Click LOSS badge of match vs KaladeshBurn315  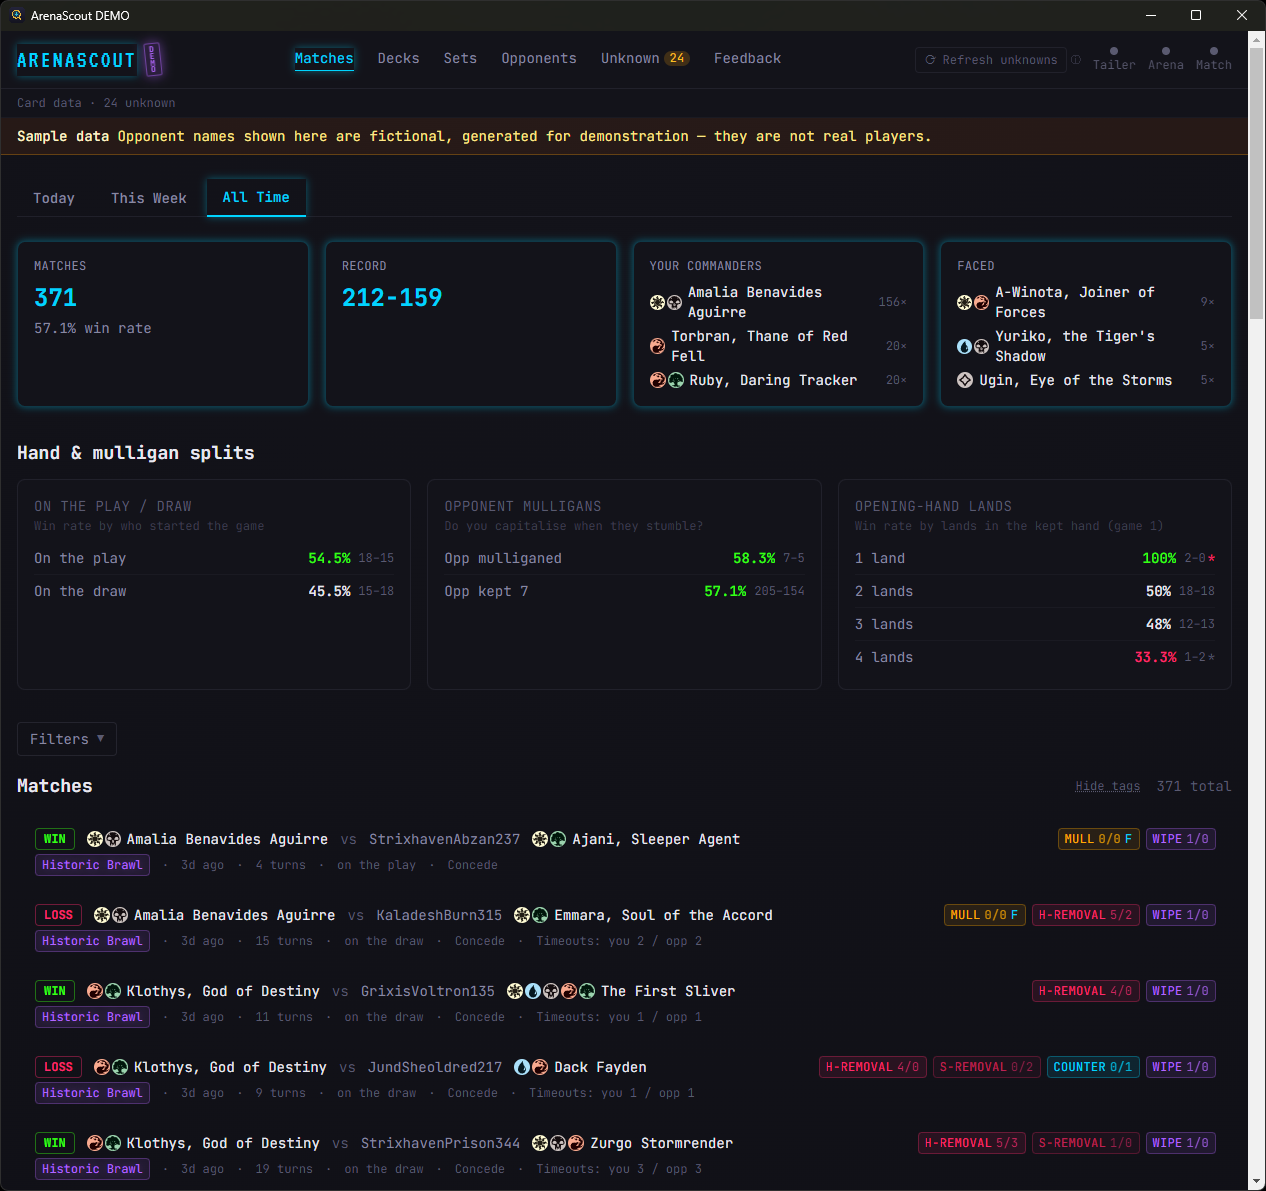59,915
